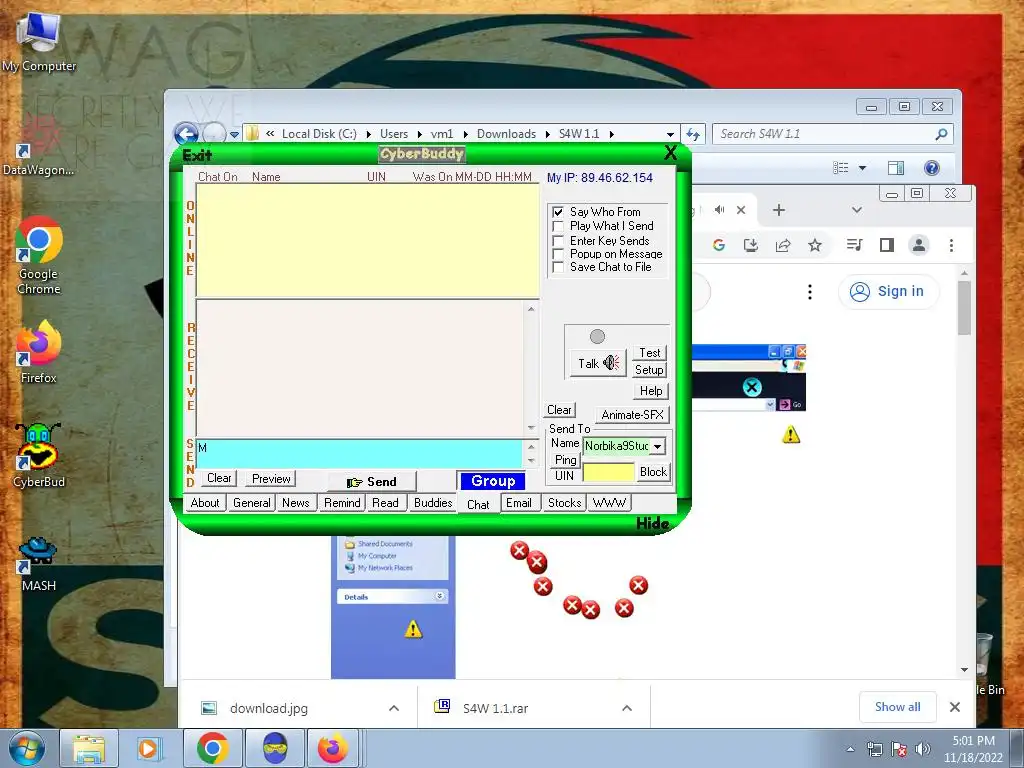Click Animate-SFX button
This screenshot has width=1024, height=768.
click(x=632, y=415)
